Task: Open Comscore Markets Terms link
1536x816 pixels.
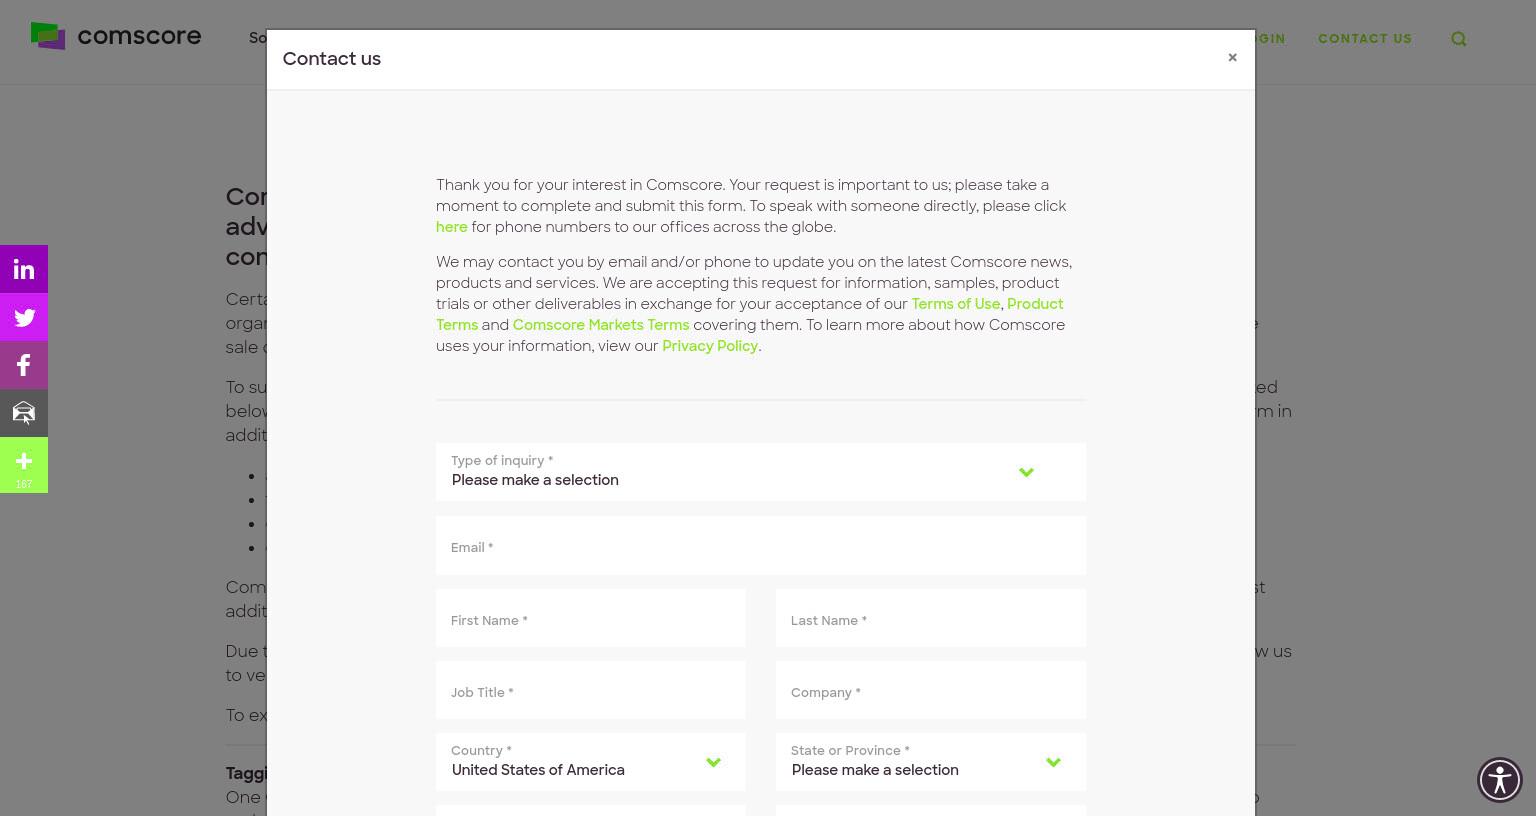Action: [x=601, y=325]
